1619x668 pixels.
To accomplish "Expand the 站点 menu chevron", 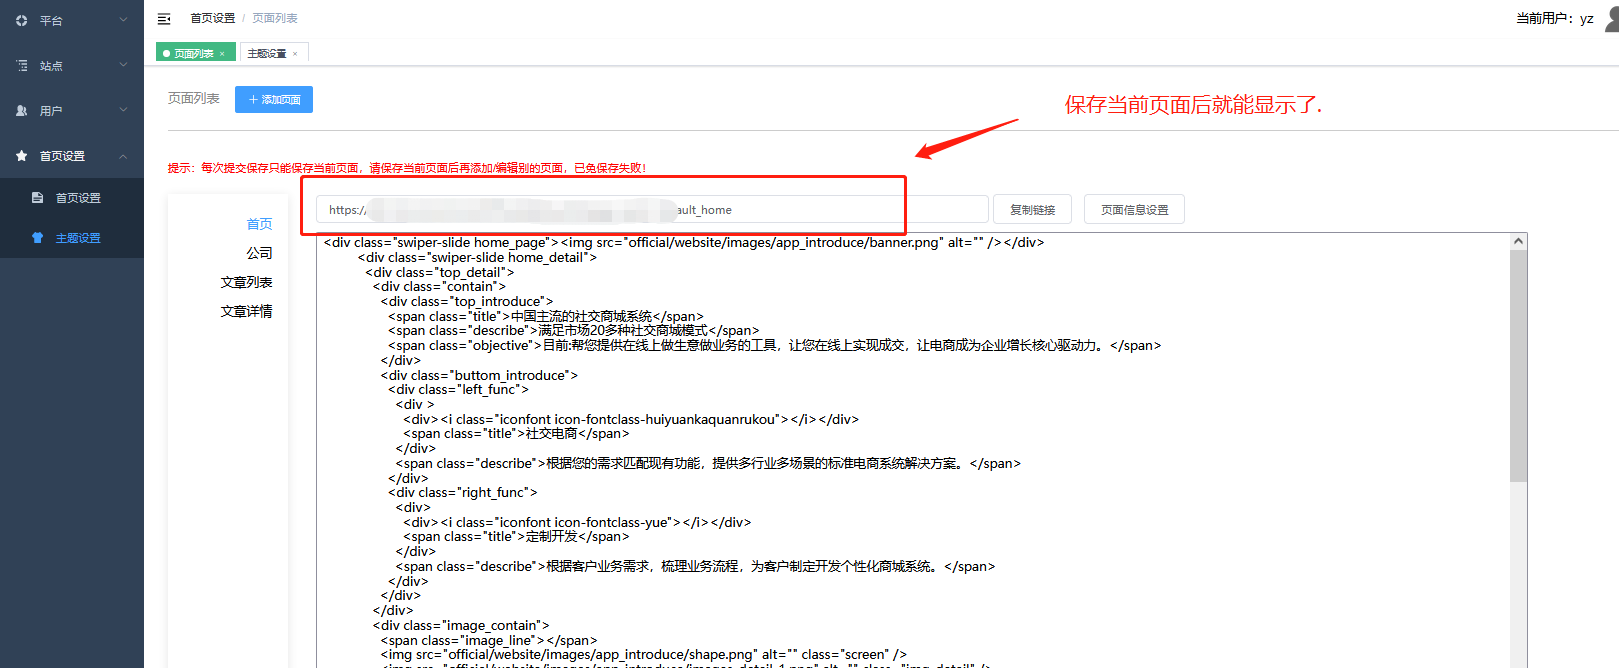I will coord(123,65).
